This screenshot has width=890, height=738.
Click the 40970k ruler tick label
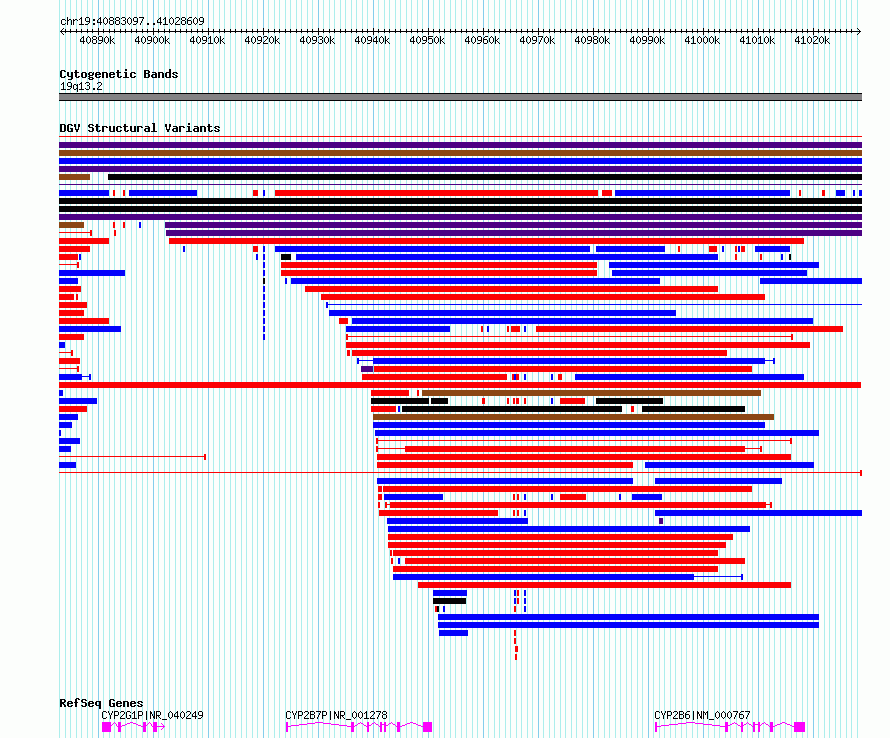[538, 40]
